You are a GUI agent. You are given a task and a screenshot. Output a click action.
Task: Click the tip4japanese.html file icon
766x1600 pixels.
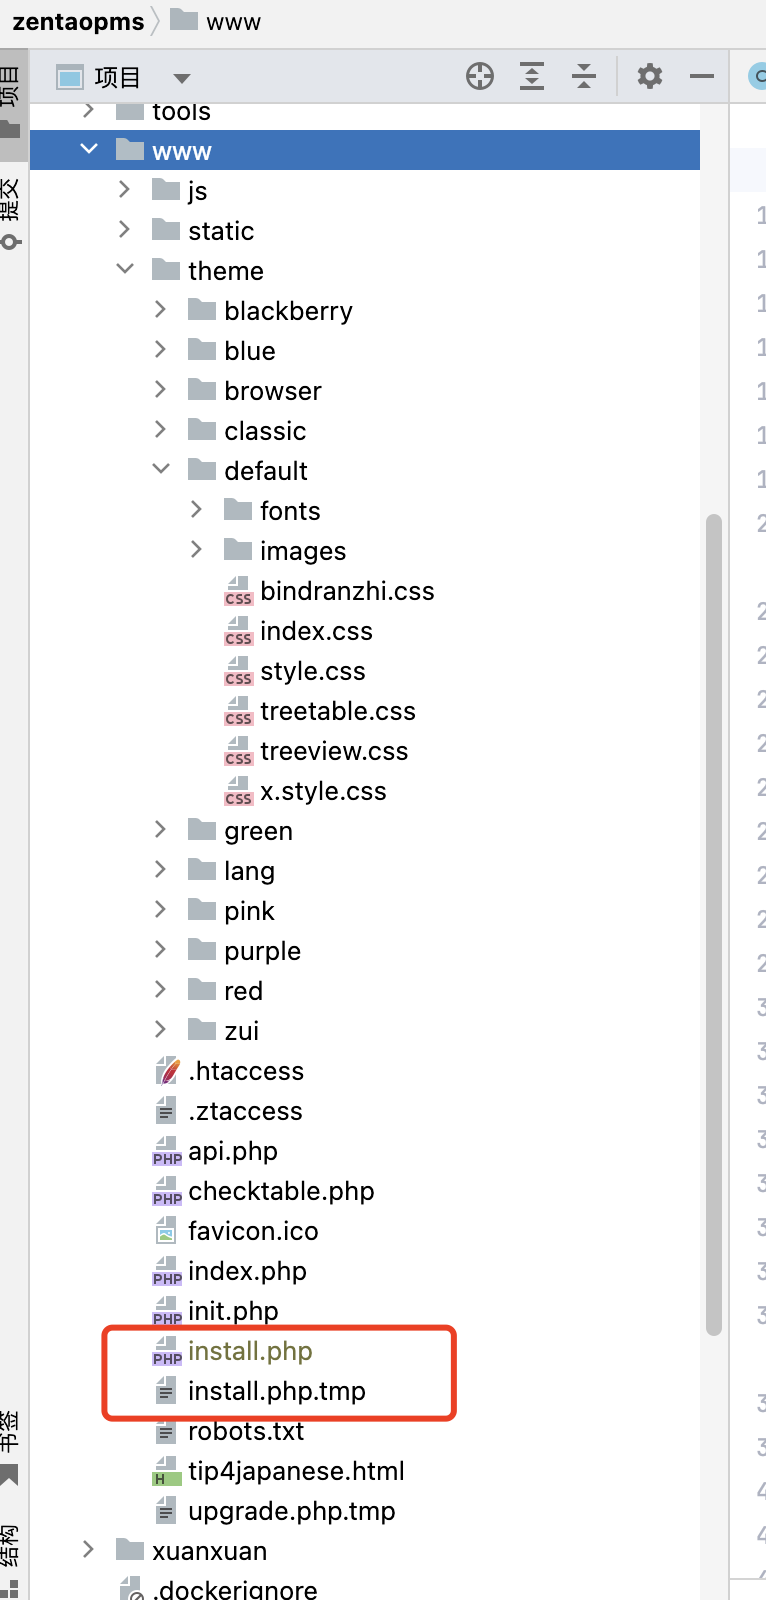coord(166,1471)
